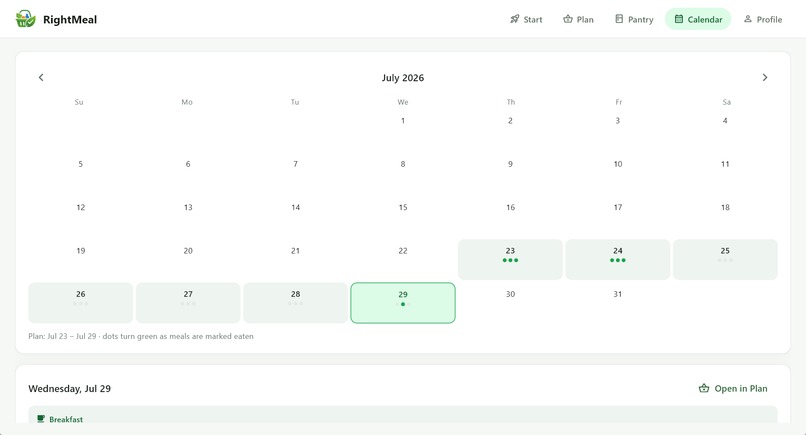
Task: Choose July 28 plan day
Action: click(296, 303)
